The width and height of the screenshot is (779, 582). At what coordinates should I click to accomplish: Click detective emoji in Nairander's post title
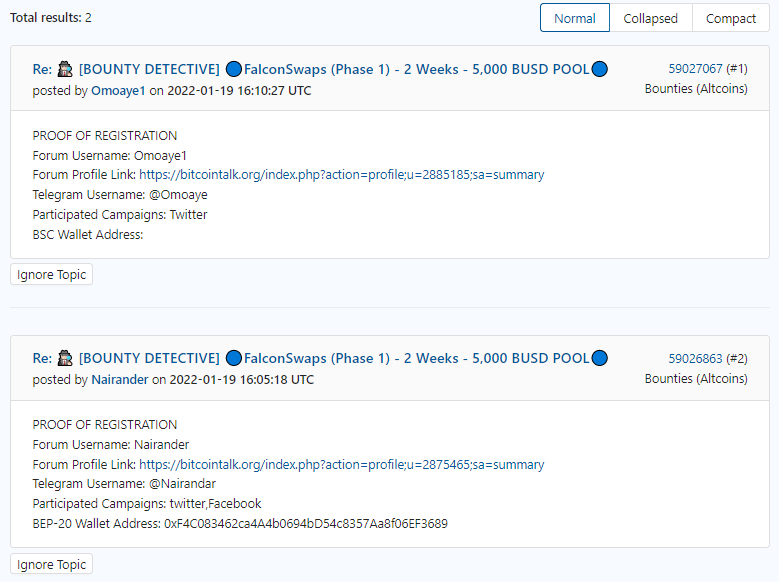point(65,358)
